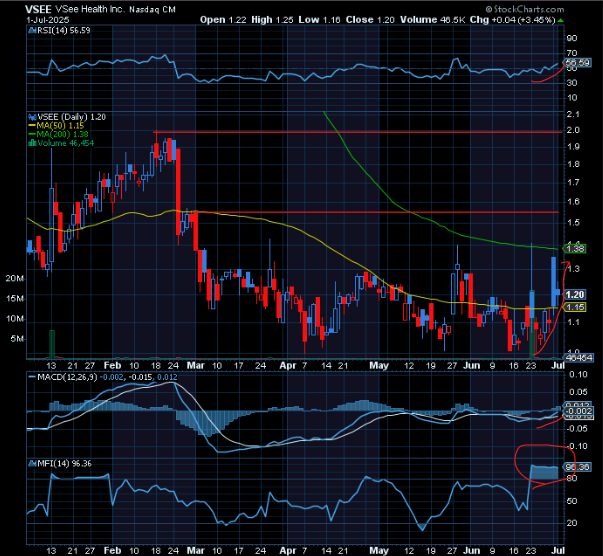The width and height of the screenshot is (603, 556).
Task: Click the 96.36 MFI value tag on axis
Action: click(577, 467)
